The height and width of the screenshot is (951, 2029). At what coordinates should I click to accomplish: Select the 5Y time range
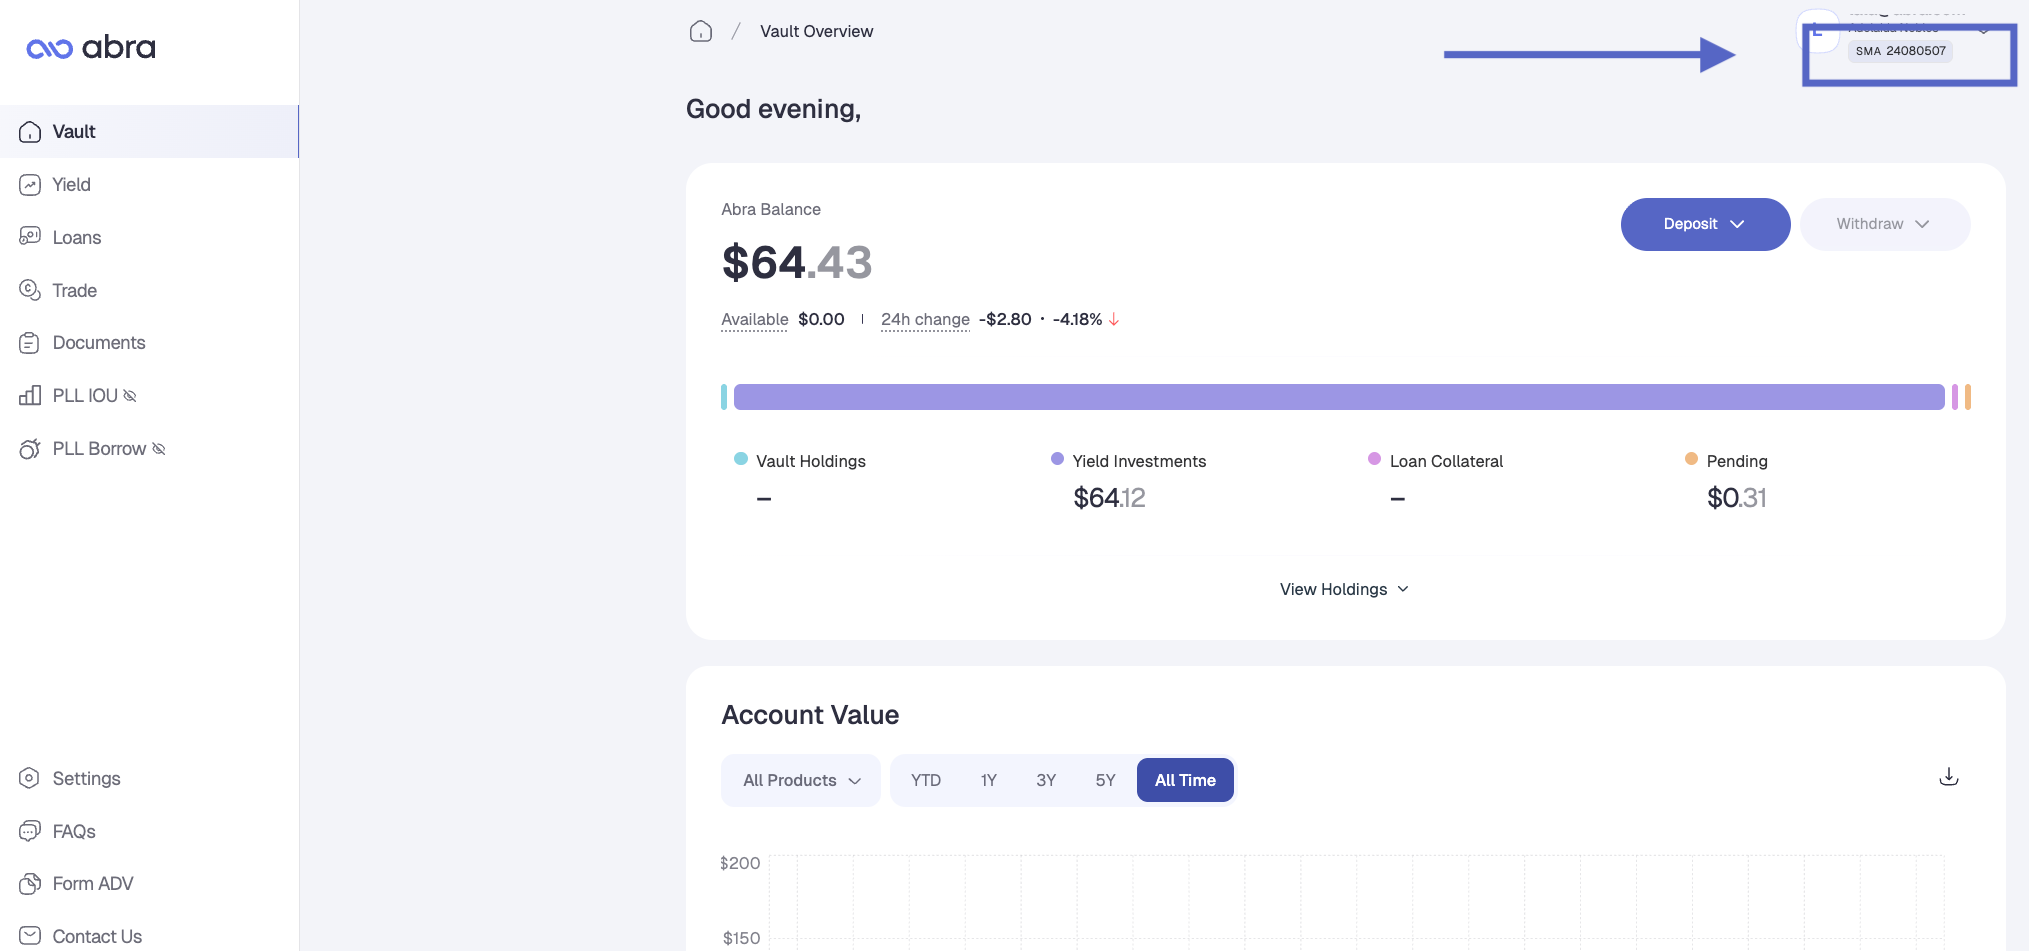point(1105,780)
